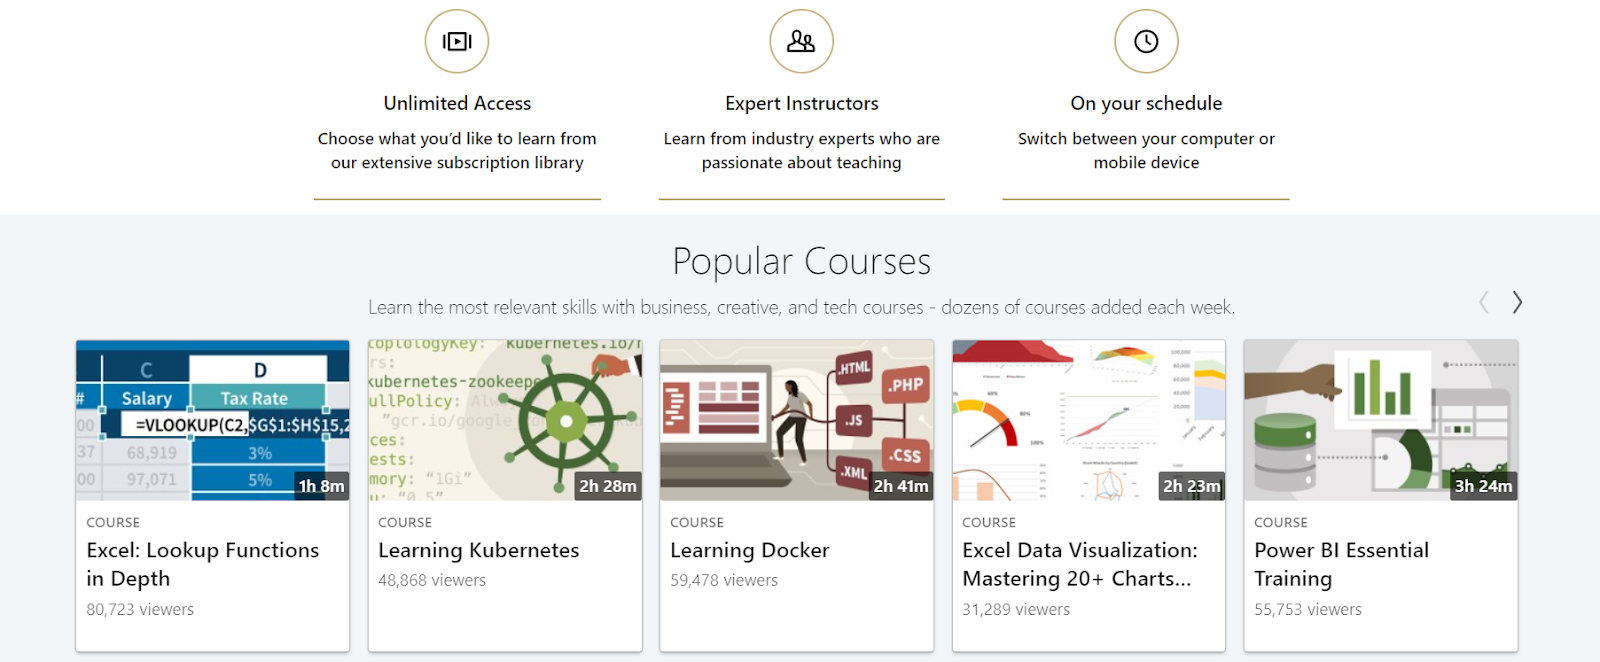Screen dimensions: 1600x662
Task: Click the '1h 8m' duration badge
Action: point(321,486)
